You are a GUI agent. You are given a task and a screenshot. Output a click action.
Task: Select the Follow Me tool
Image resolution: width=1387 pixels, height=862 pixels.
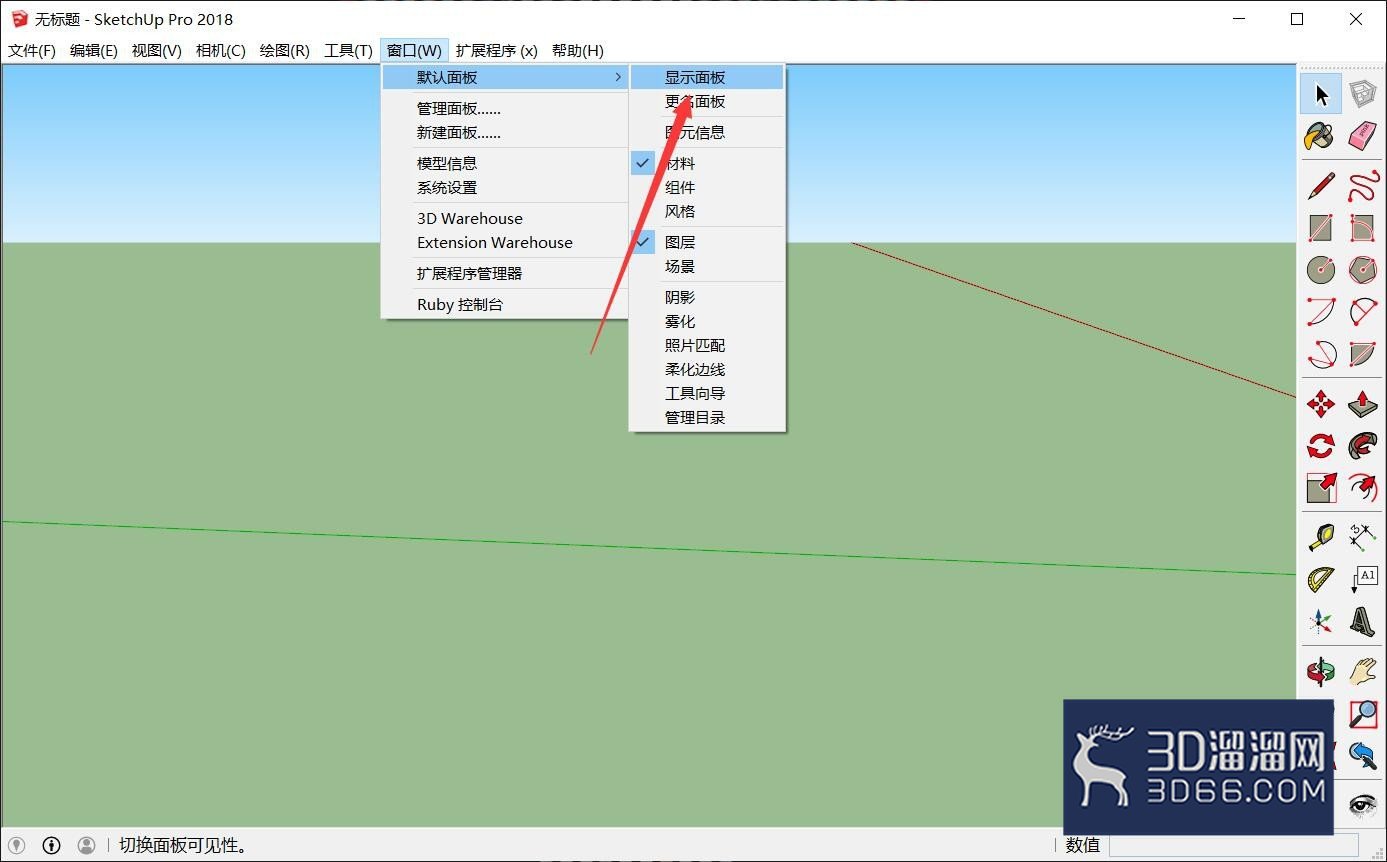click(x=1362, y=445)
